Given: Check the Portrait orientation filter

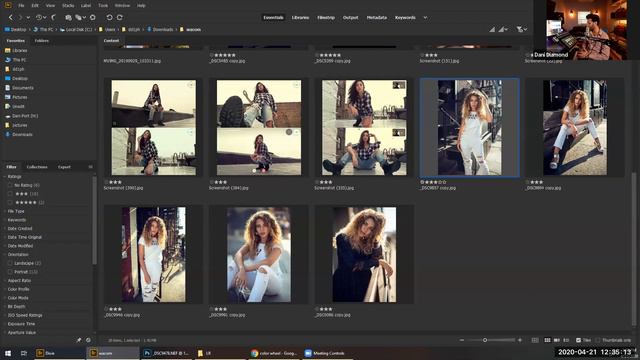Looking at the screenshot, I should click(x=10, y=272).
